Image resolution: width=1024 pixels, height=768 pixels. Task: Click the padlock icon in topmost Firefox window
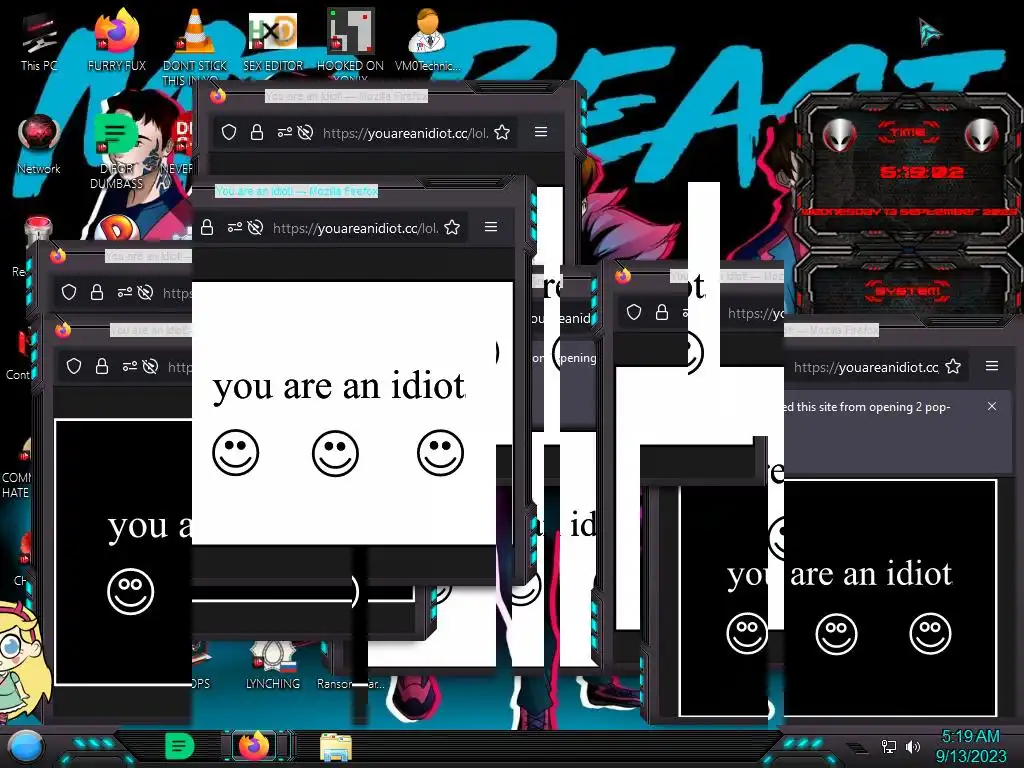point(257,133)
